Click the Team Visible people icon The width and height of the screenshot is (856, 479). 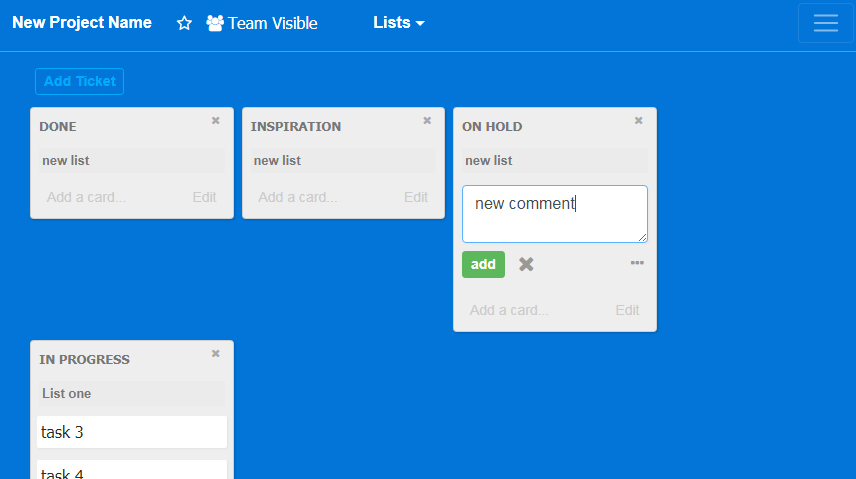click(x=215, y=23)
